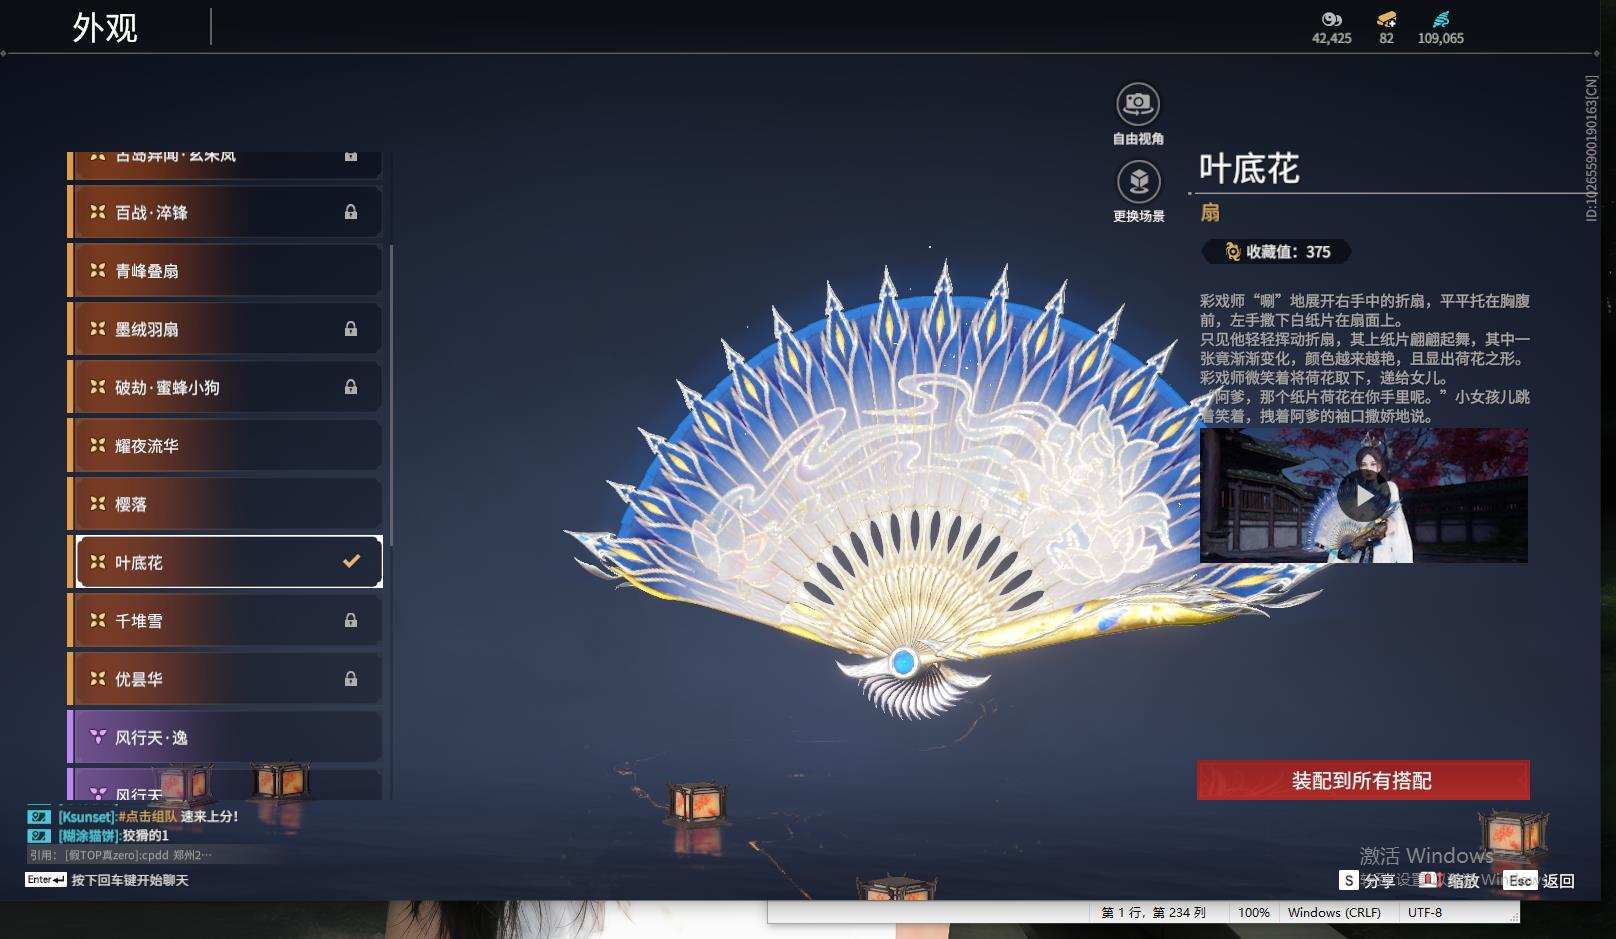Click lock icon on 百战·淬锋 row
The width and height of the screenshot is (1616, 939).
(351, 212)
